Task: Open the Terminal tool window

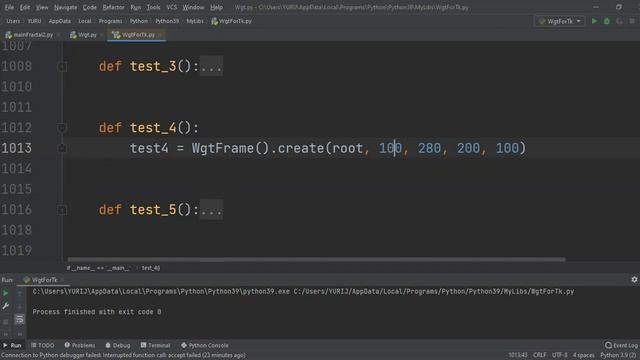Action: pos(156,345)
